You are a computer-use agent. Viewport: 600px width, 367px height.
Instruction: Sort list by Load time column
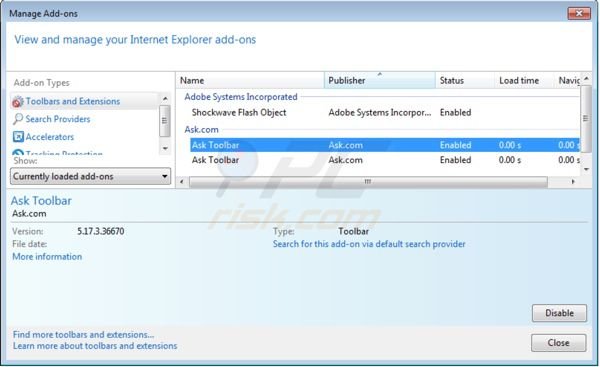[x=524, y=80]
